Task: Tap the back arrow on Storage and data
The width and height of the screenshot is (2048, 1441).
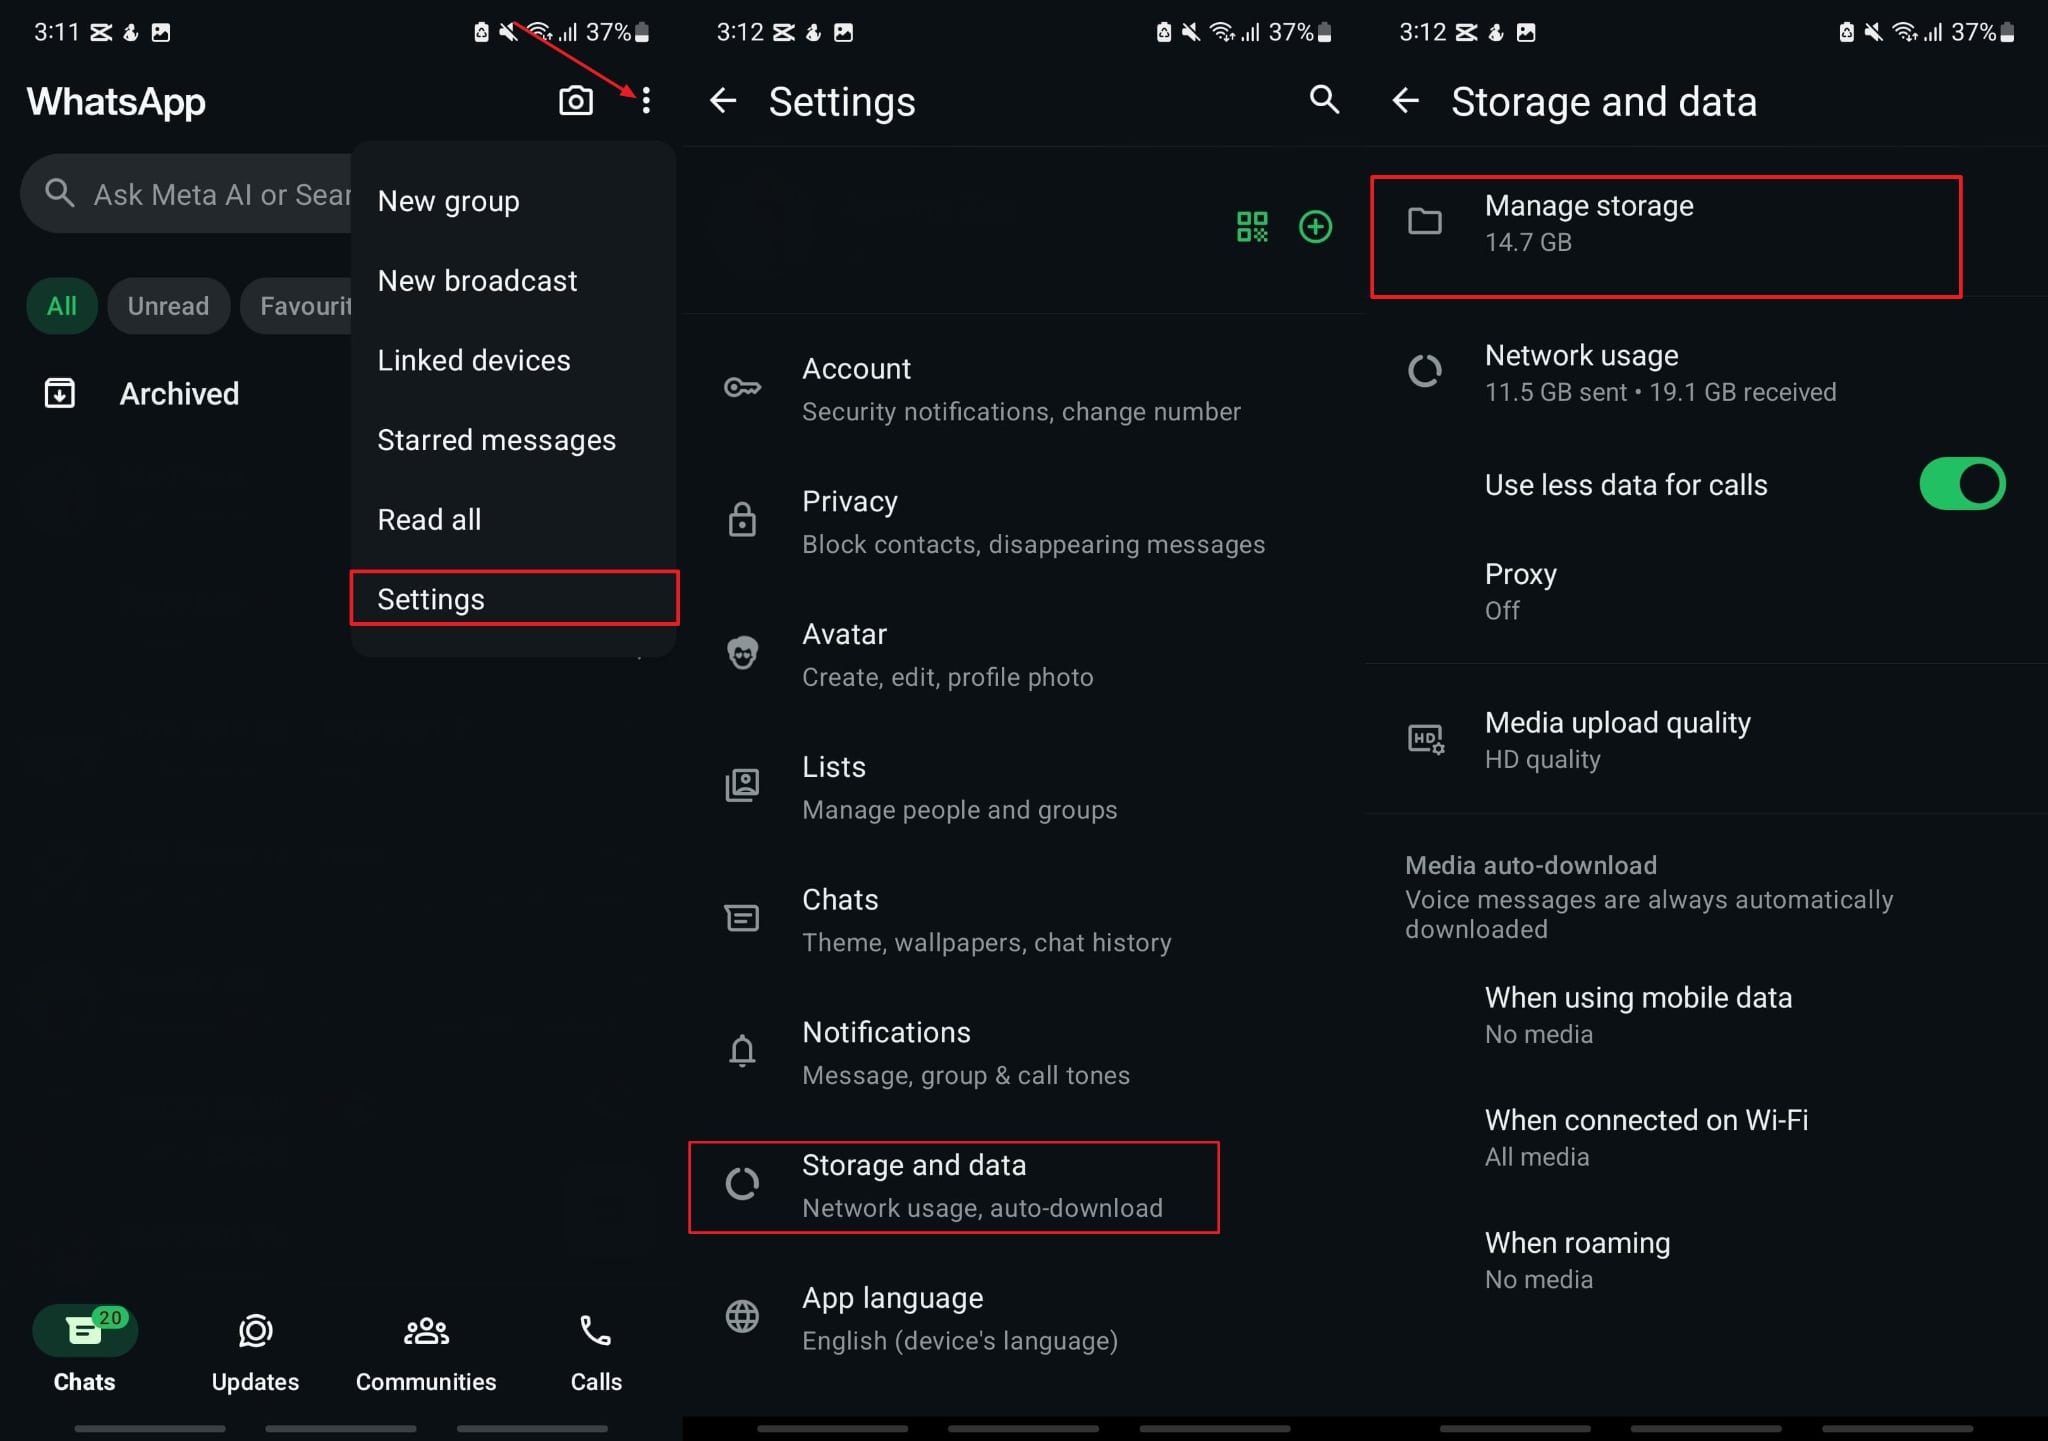Action: [1406, 100]
